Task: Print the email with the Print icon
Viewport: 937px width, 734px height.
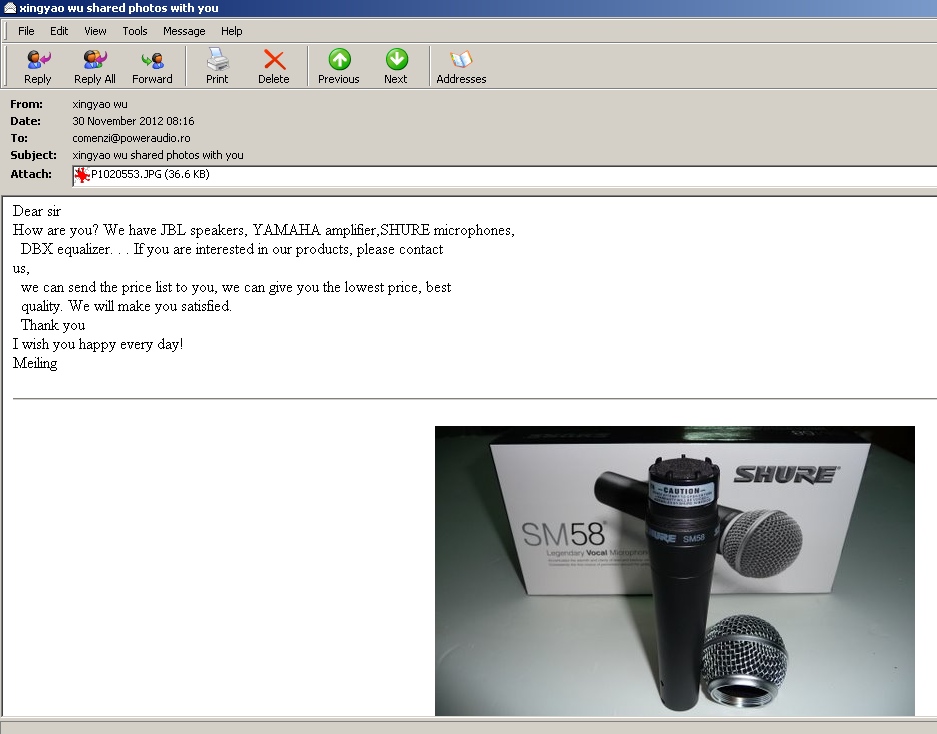Action: [217, 66]
